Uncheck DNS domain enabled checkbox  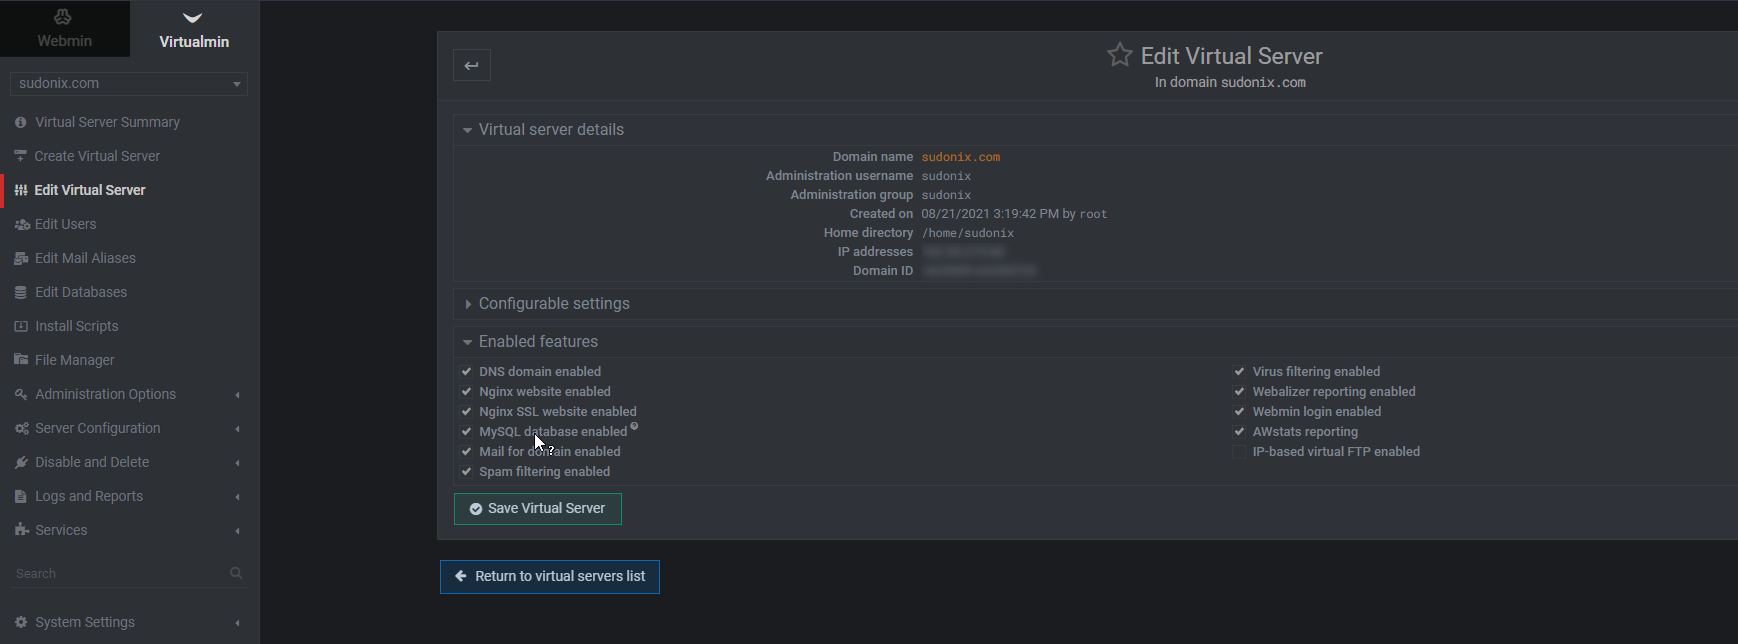click(x=466, y=372)
